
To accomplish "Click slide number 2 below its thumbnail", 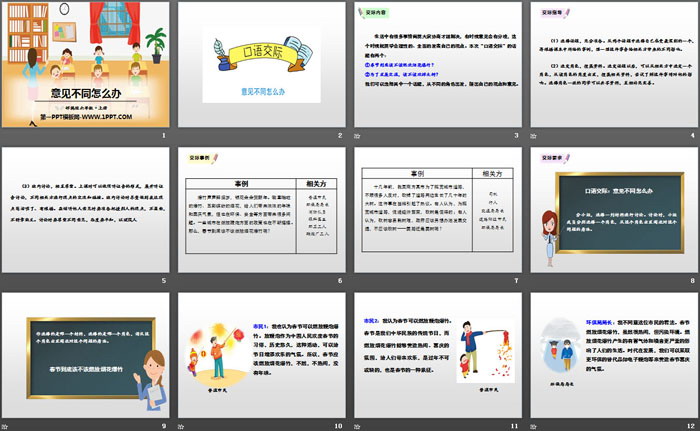I will click(x=340, y=135).
